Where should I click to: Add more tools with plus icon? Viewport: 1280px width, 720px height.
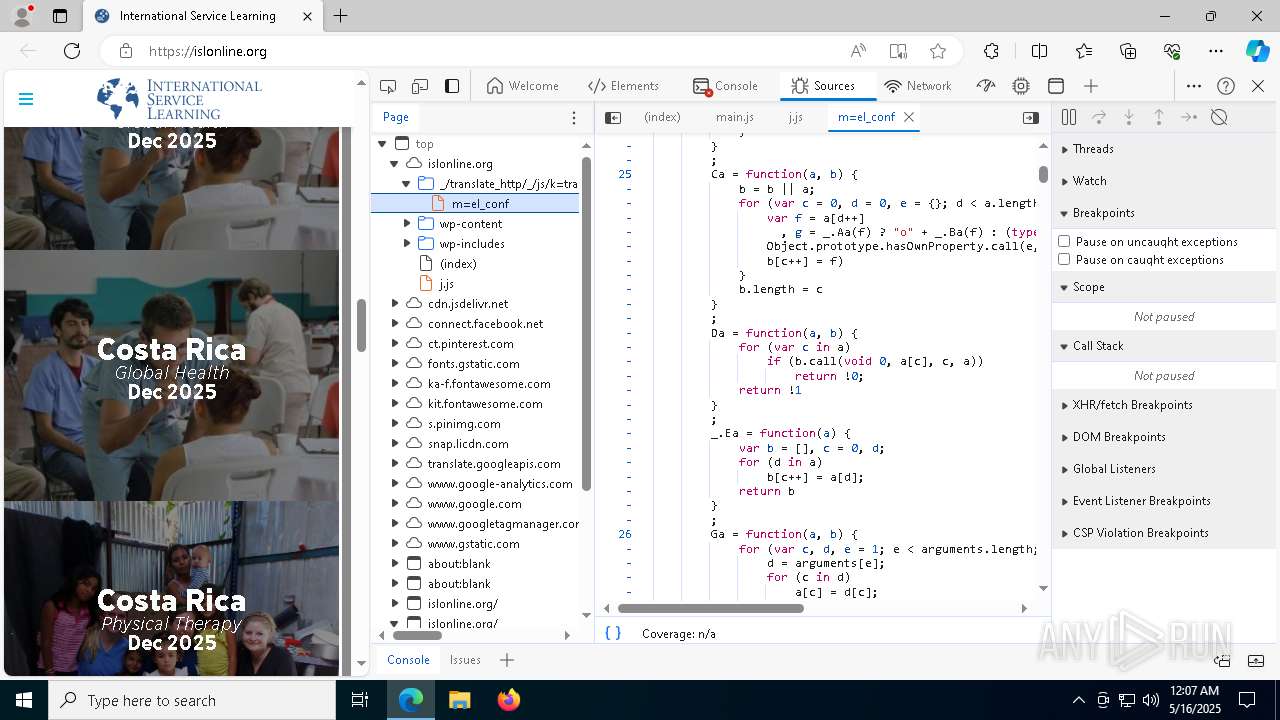[1091, 86]
